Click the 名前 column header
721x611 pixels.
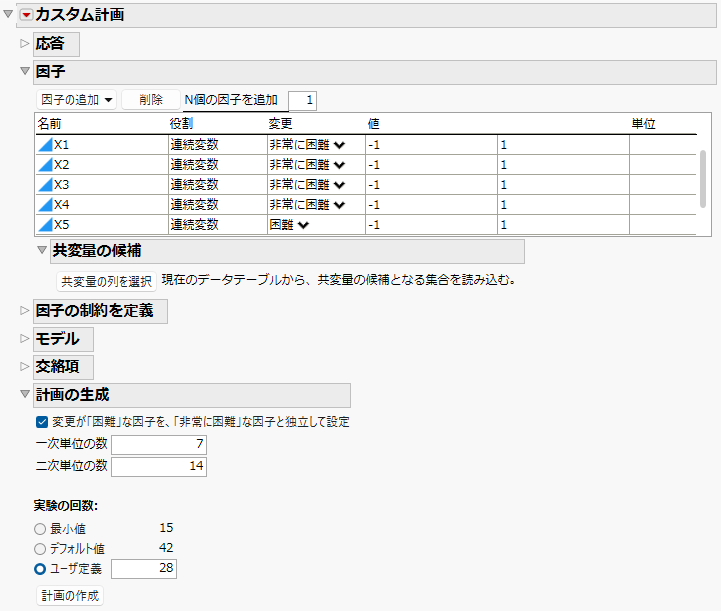(49, 124)
